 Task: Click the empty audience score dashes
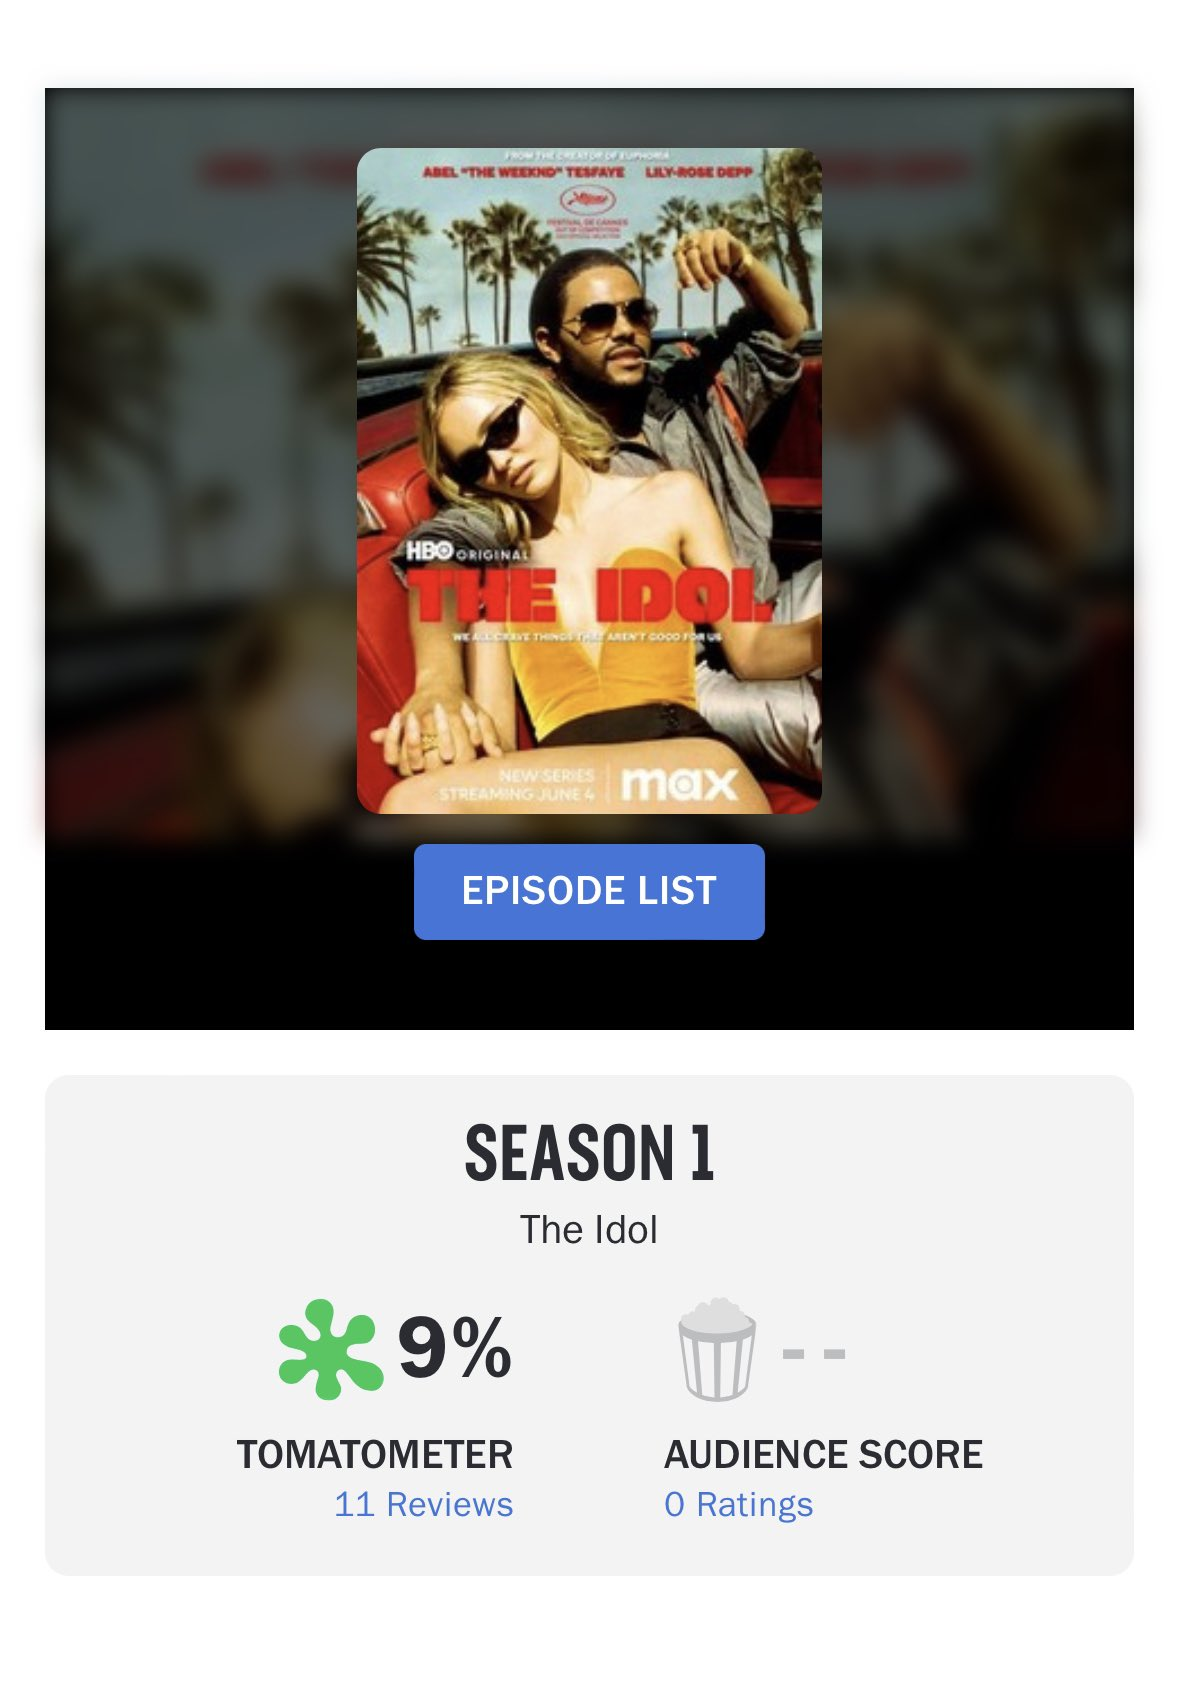[814, 1353]
